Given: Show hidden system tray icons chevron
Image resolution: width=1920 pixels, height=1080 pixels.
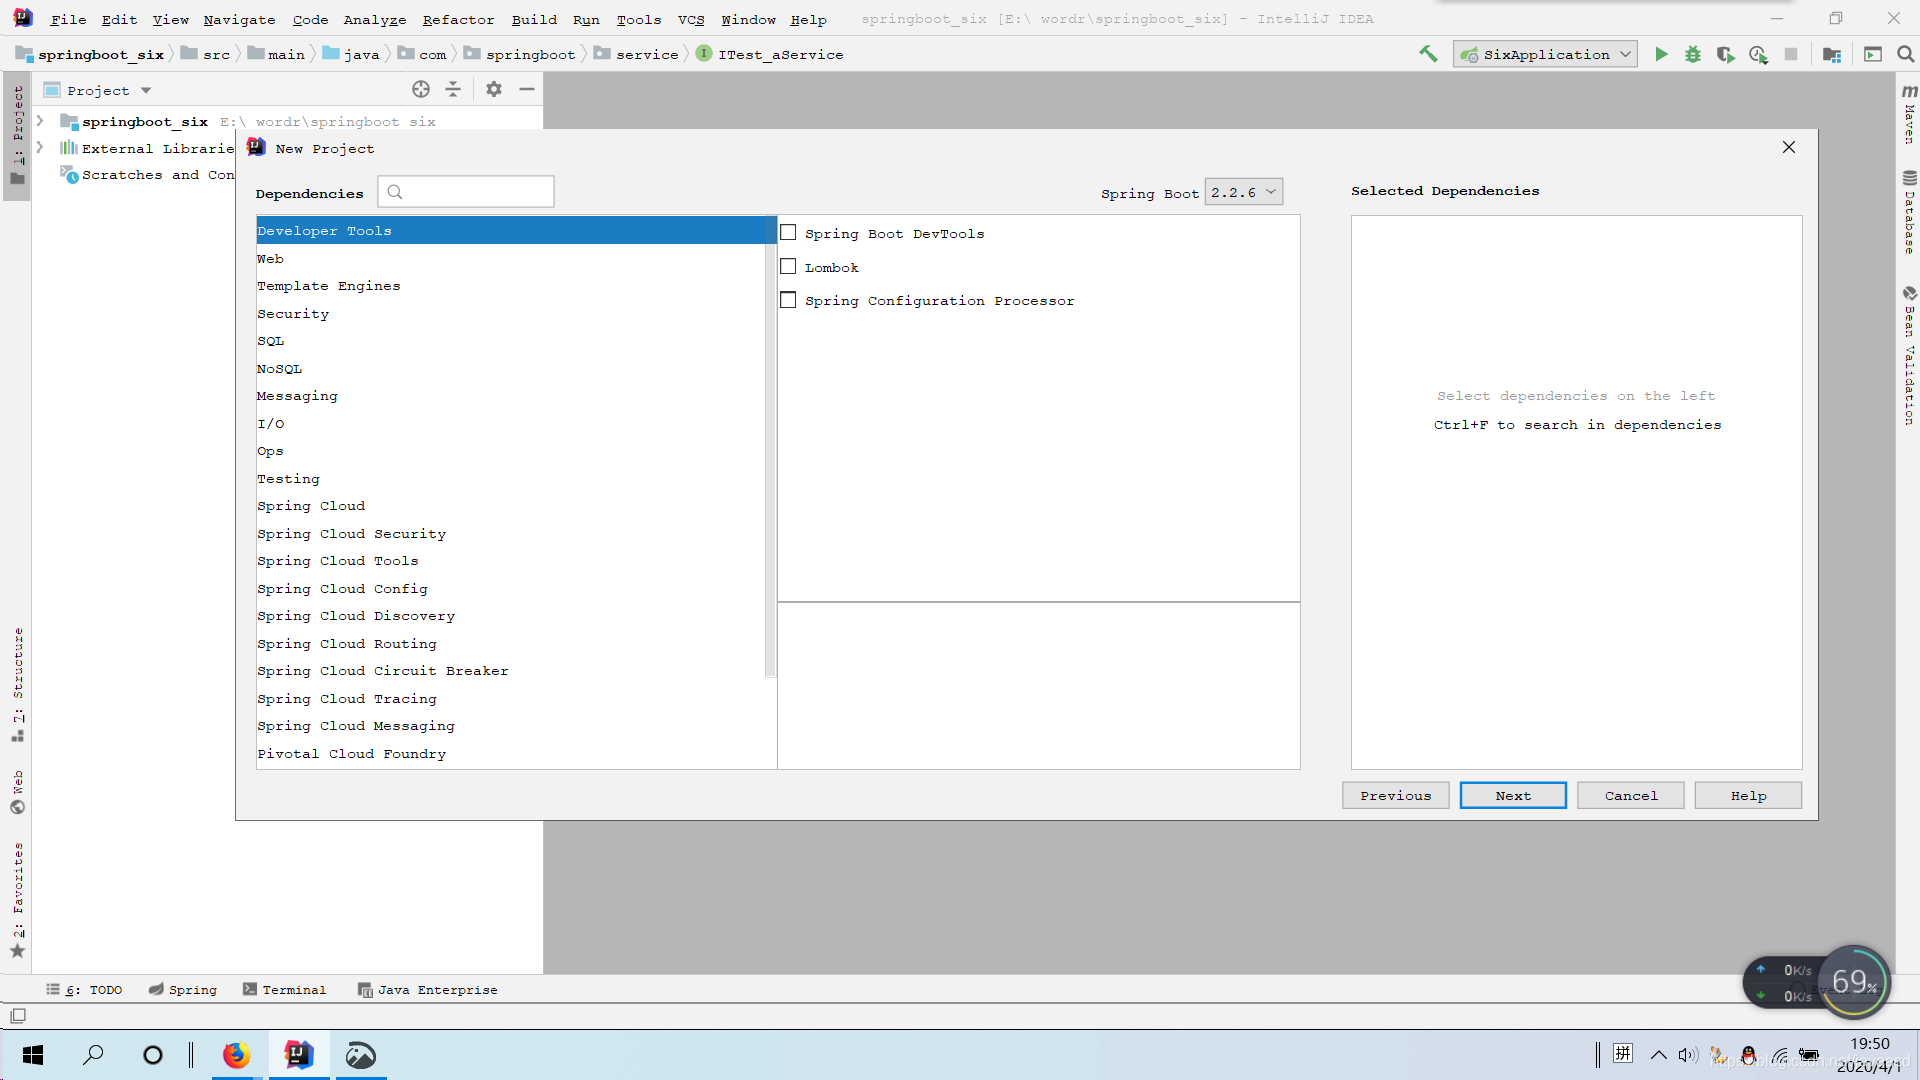Looking at the screenshot, I should tap(1658, 1055).
